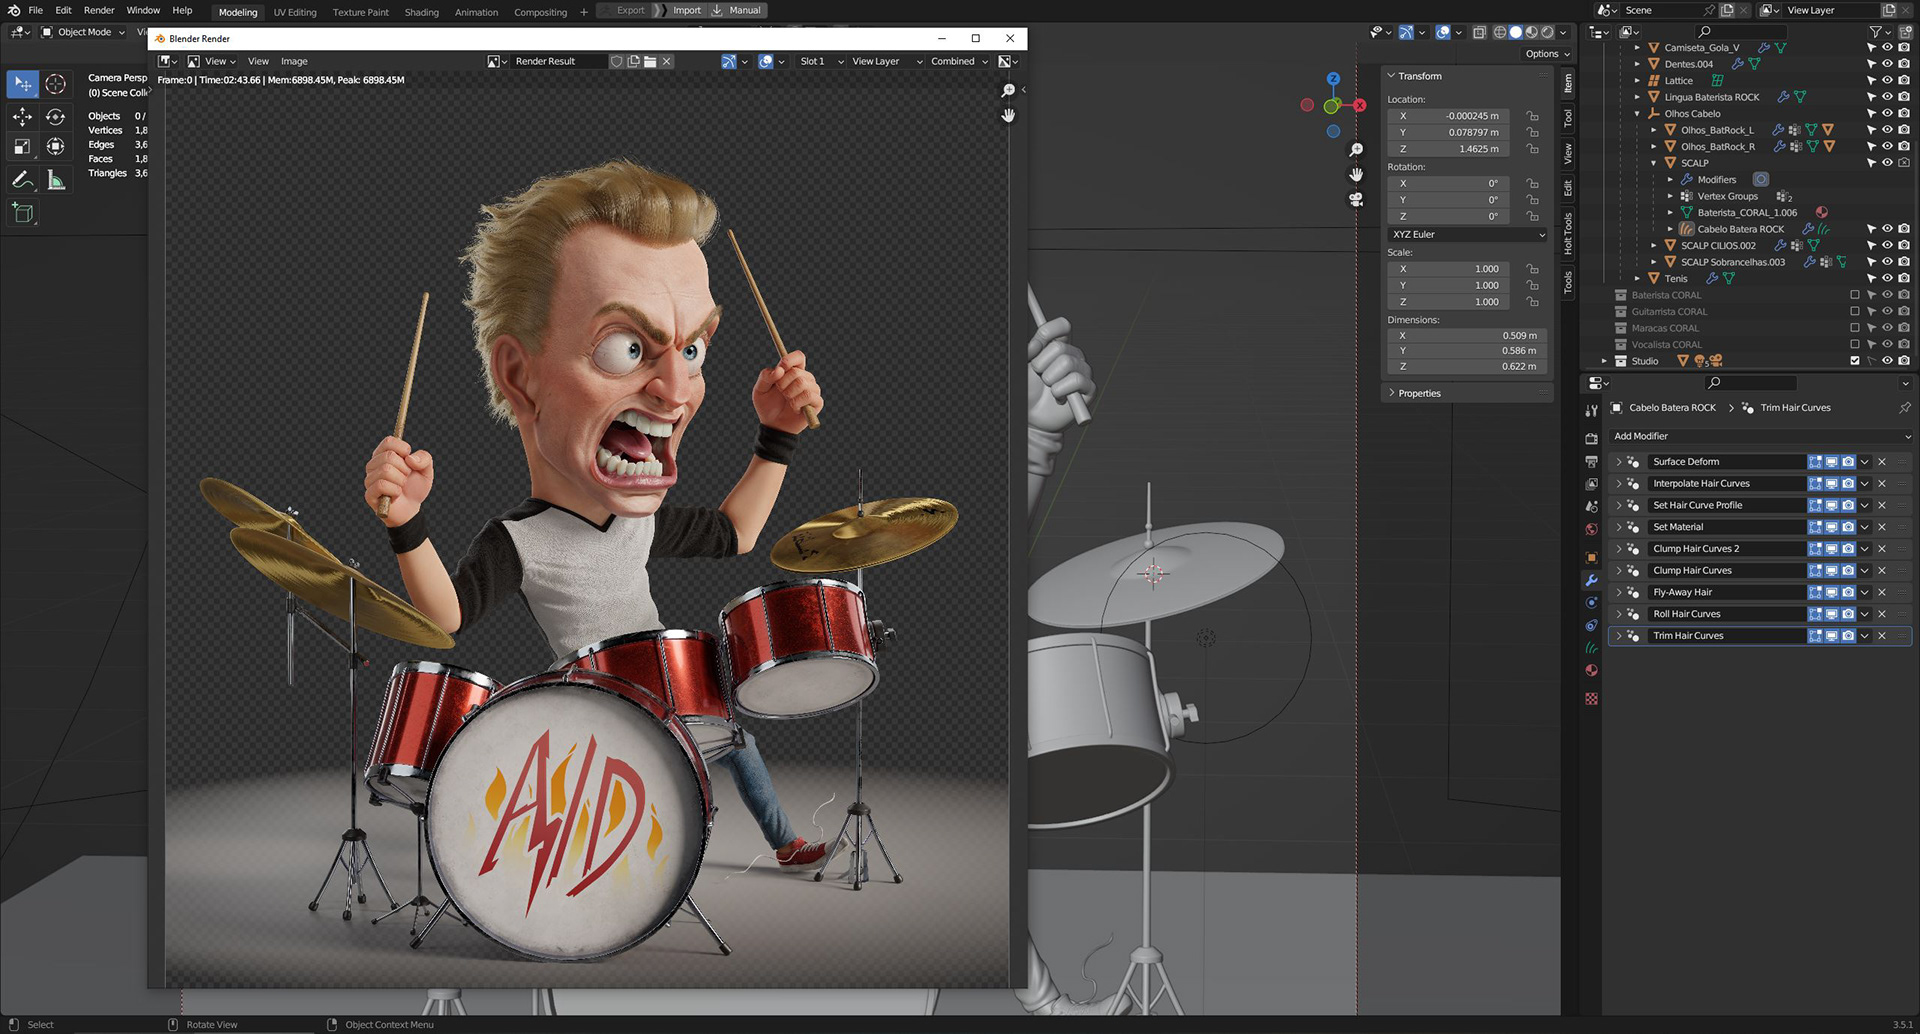Switch to the UV Editing workspace tab

point(295,12)
